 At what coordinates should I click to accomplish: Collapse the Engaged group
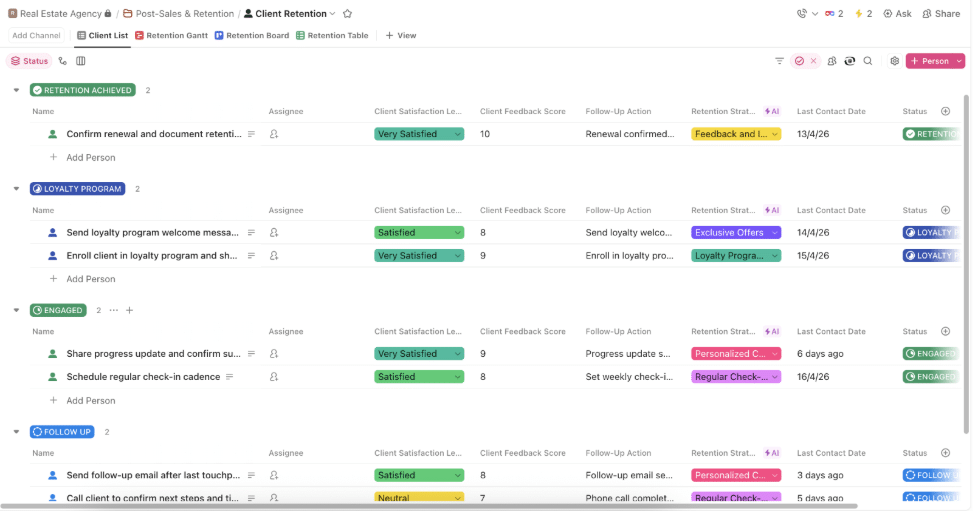tap(16, 310)
